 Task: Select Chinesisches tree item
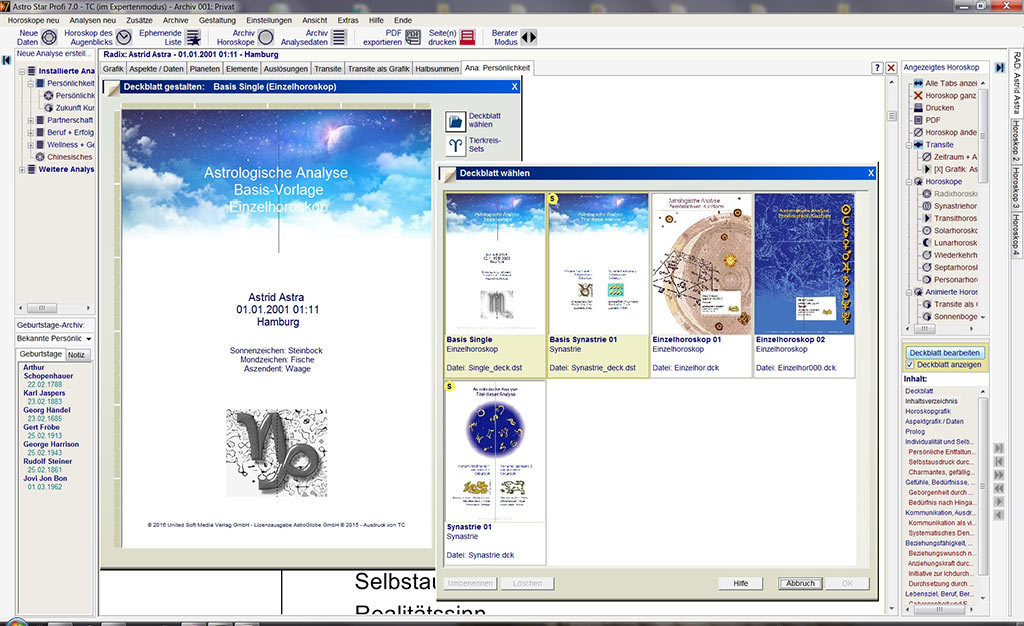[69, 157]
